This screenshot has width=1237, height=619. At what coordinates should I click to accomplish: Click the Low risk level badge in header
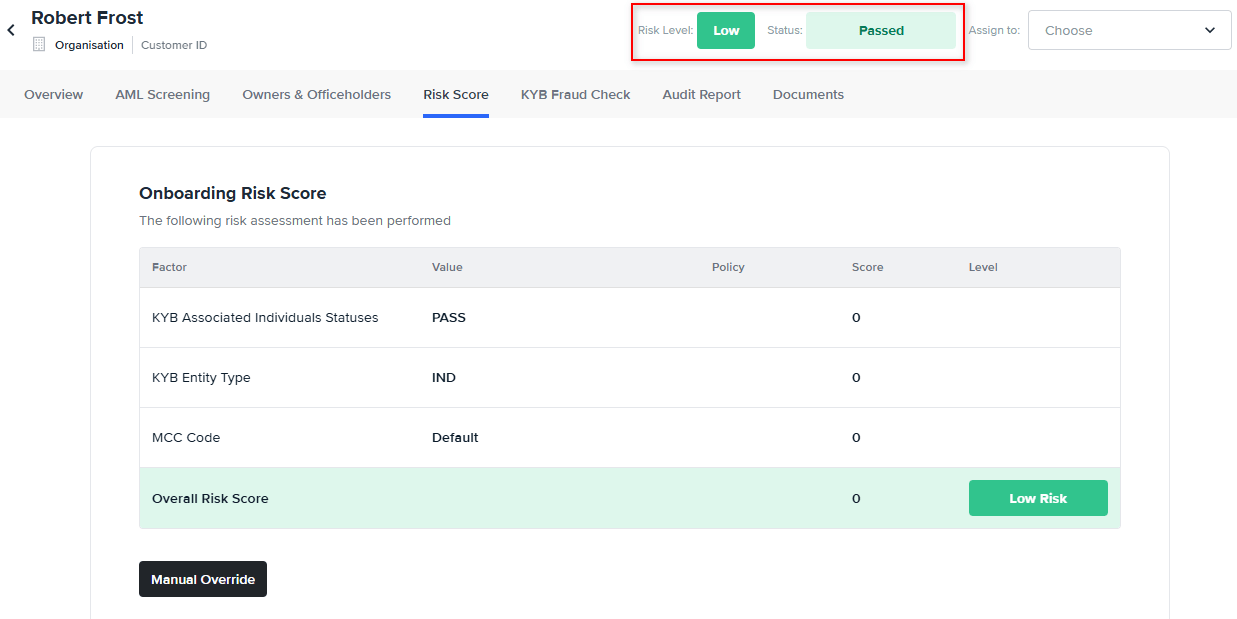click(725, 30)
